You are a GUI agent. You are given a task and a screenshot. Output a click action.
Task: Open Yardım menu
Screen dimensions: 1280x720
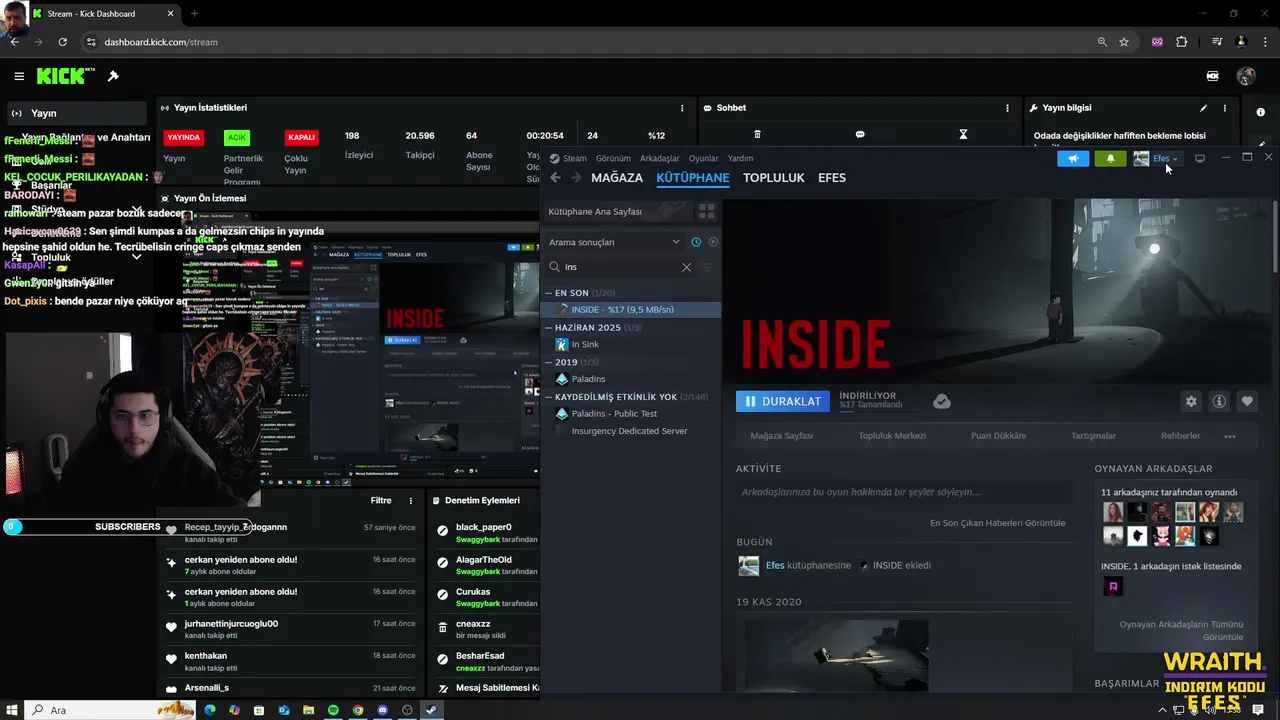point(740,158)
